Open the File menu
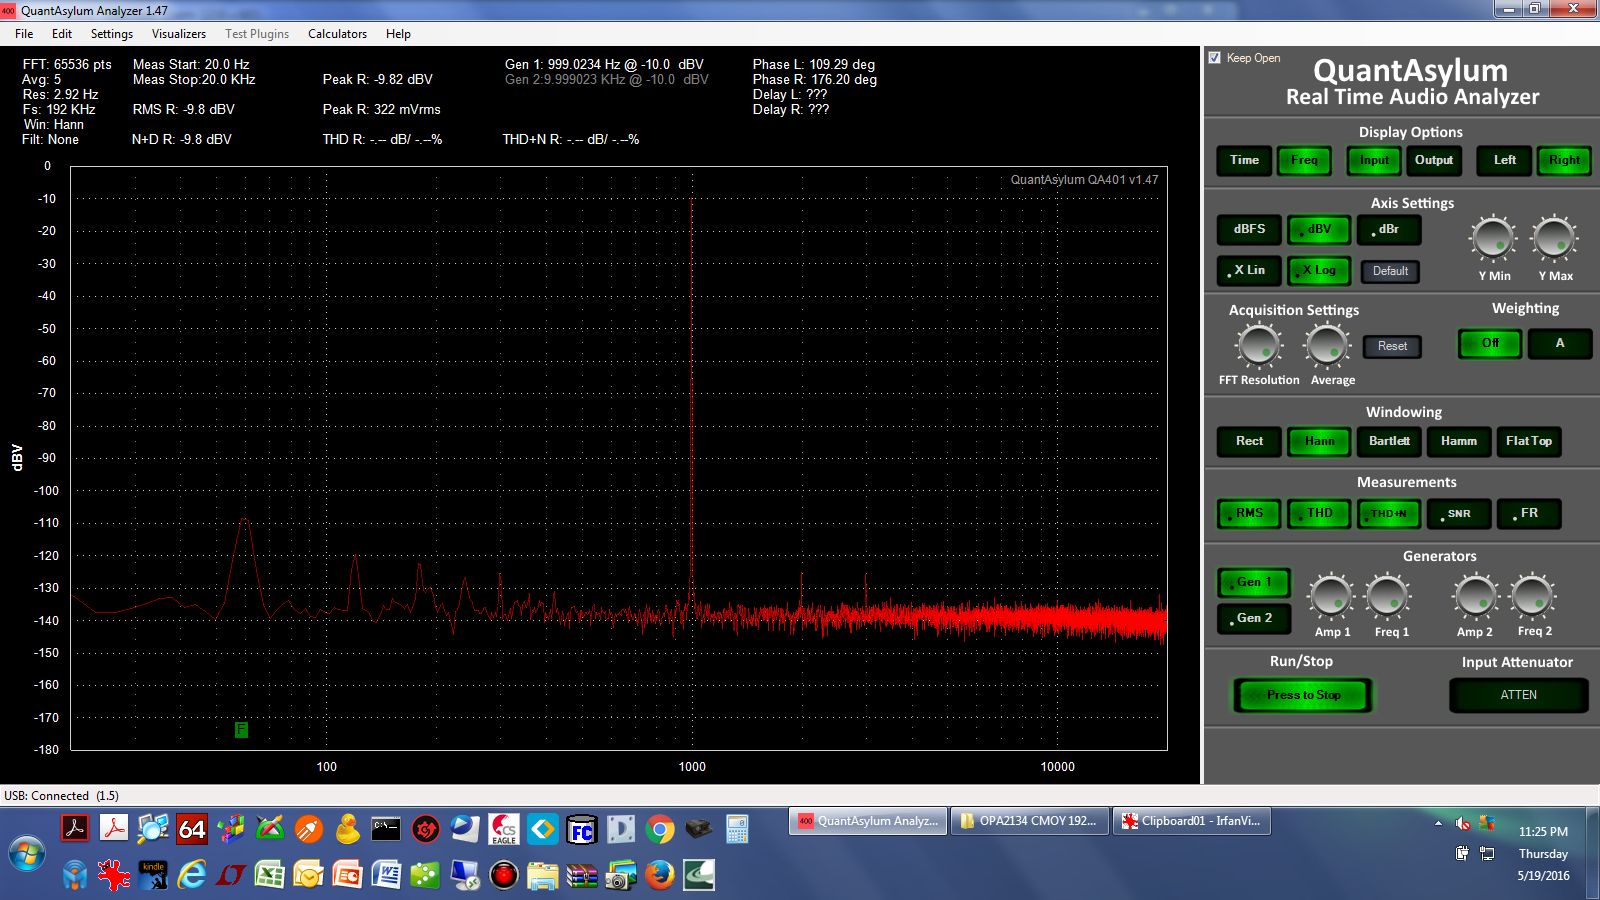The image size is (1600, 900). point(24,33)
